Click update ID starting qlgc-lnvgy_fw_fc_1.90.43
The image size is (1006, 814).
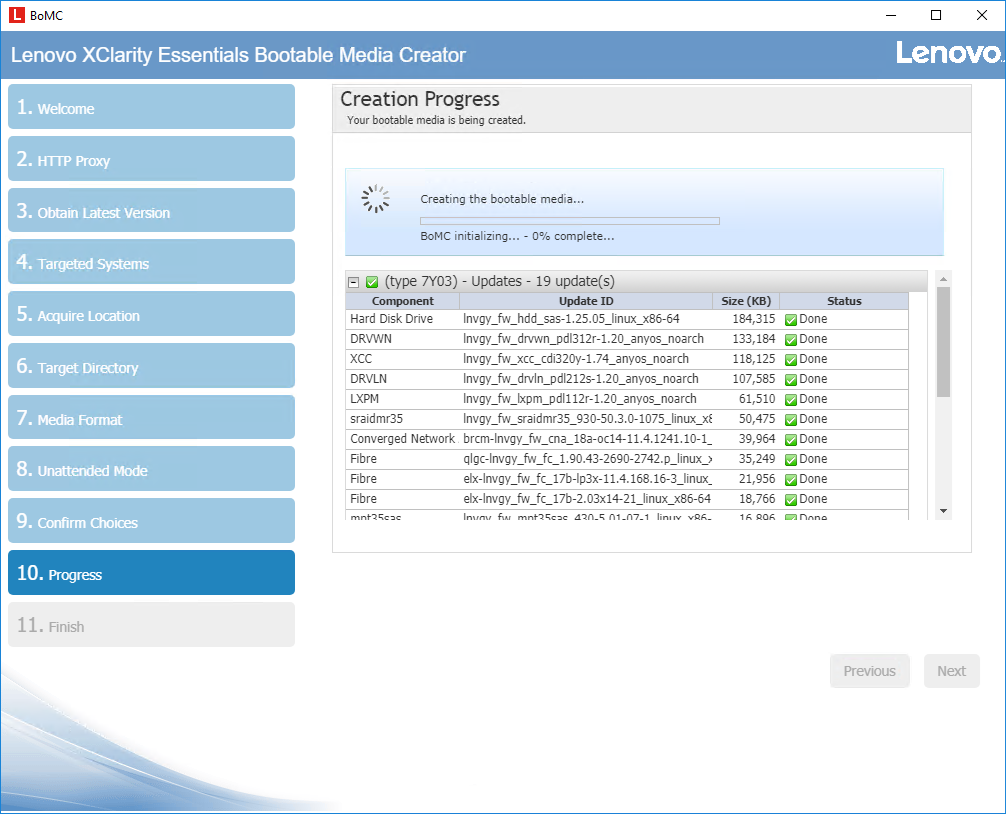[x=588, y=459]
